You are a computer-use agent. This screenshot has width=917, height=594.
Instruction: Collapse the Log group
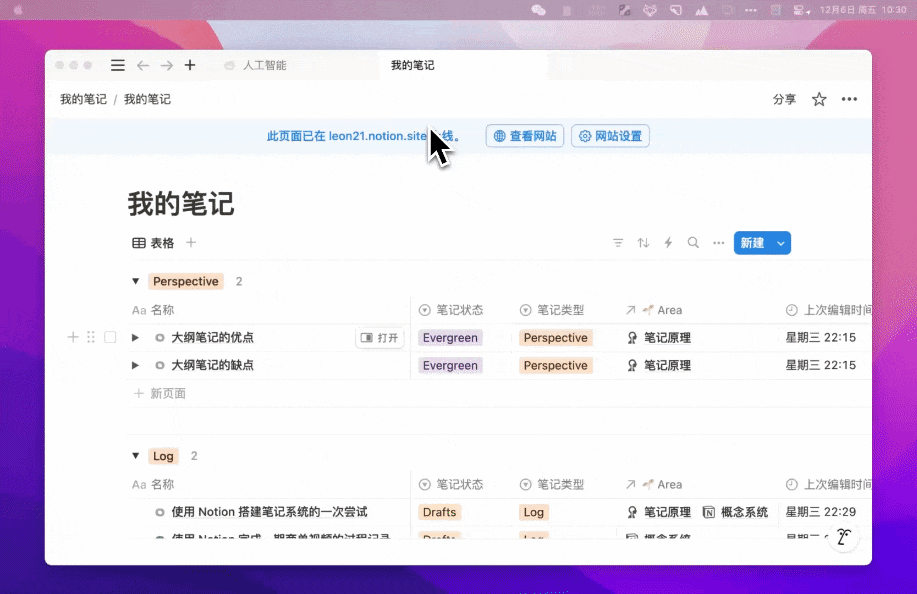coord(136,456)
